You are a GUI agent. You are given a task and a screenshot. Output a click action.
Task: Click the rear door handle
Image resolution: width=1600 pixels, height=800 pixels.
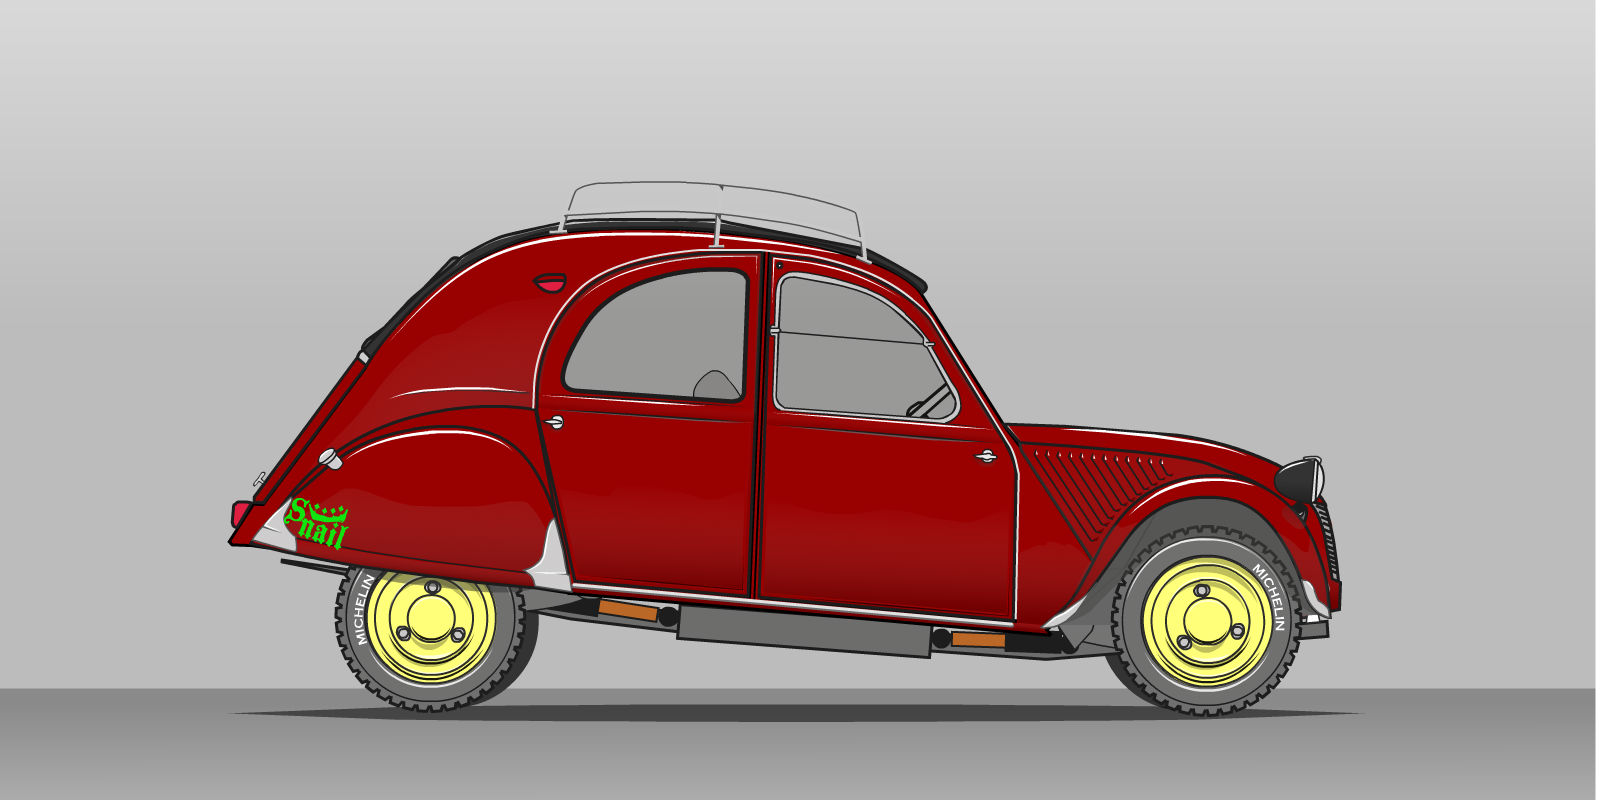553,423
